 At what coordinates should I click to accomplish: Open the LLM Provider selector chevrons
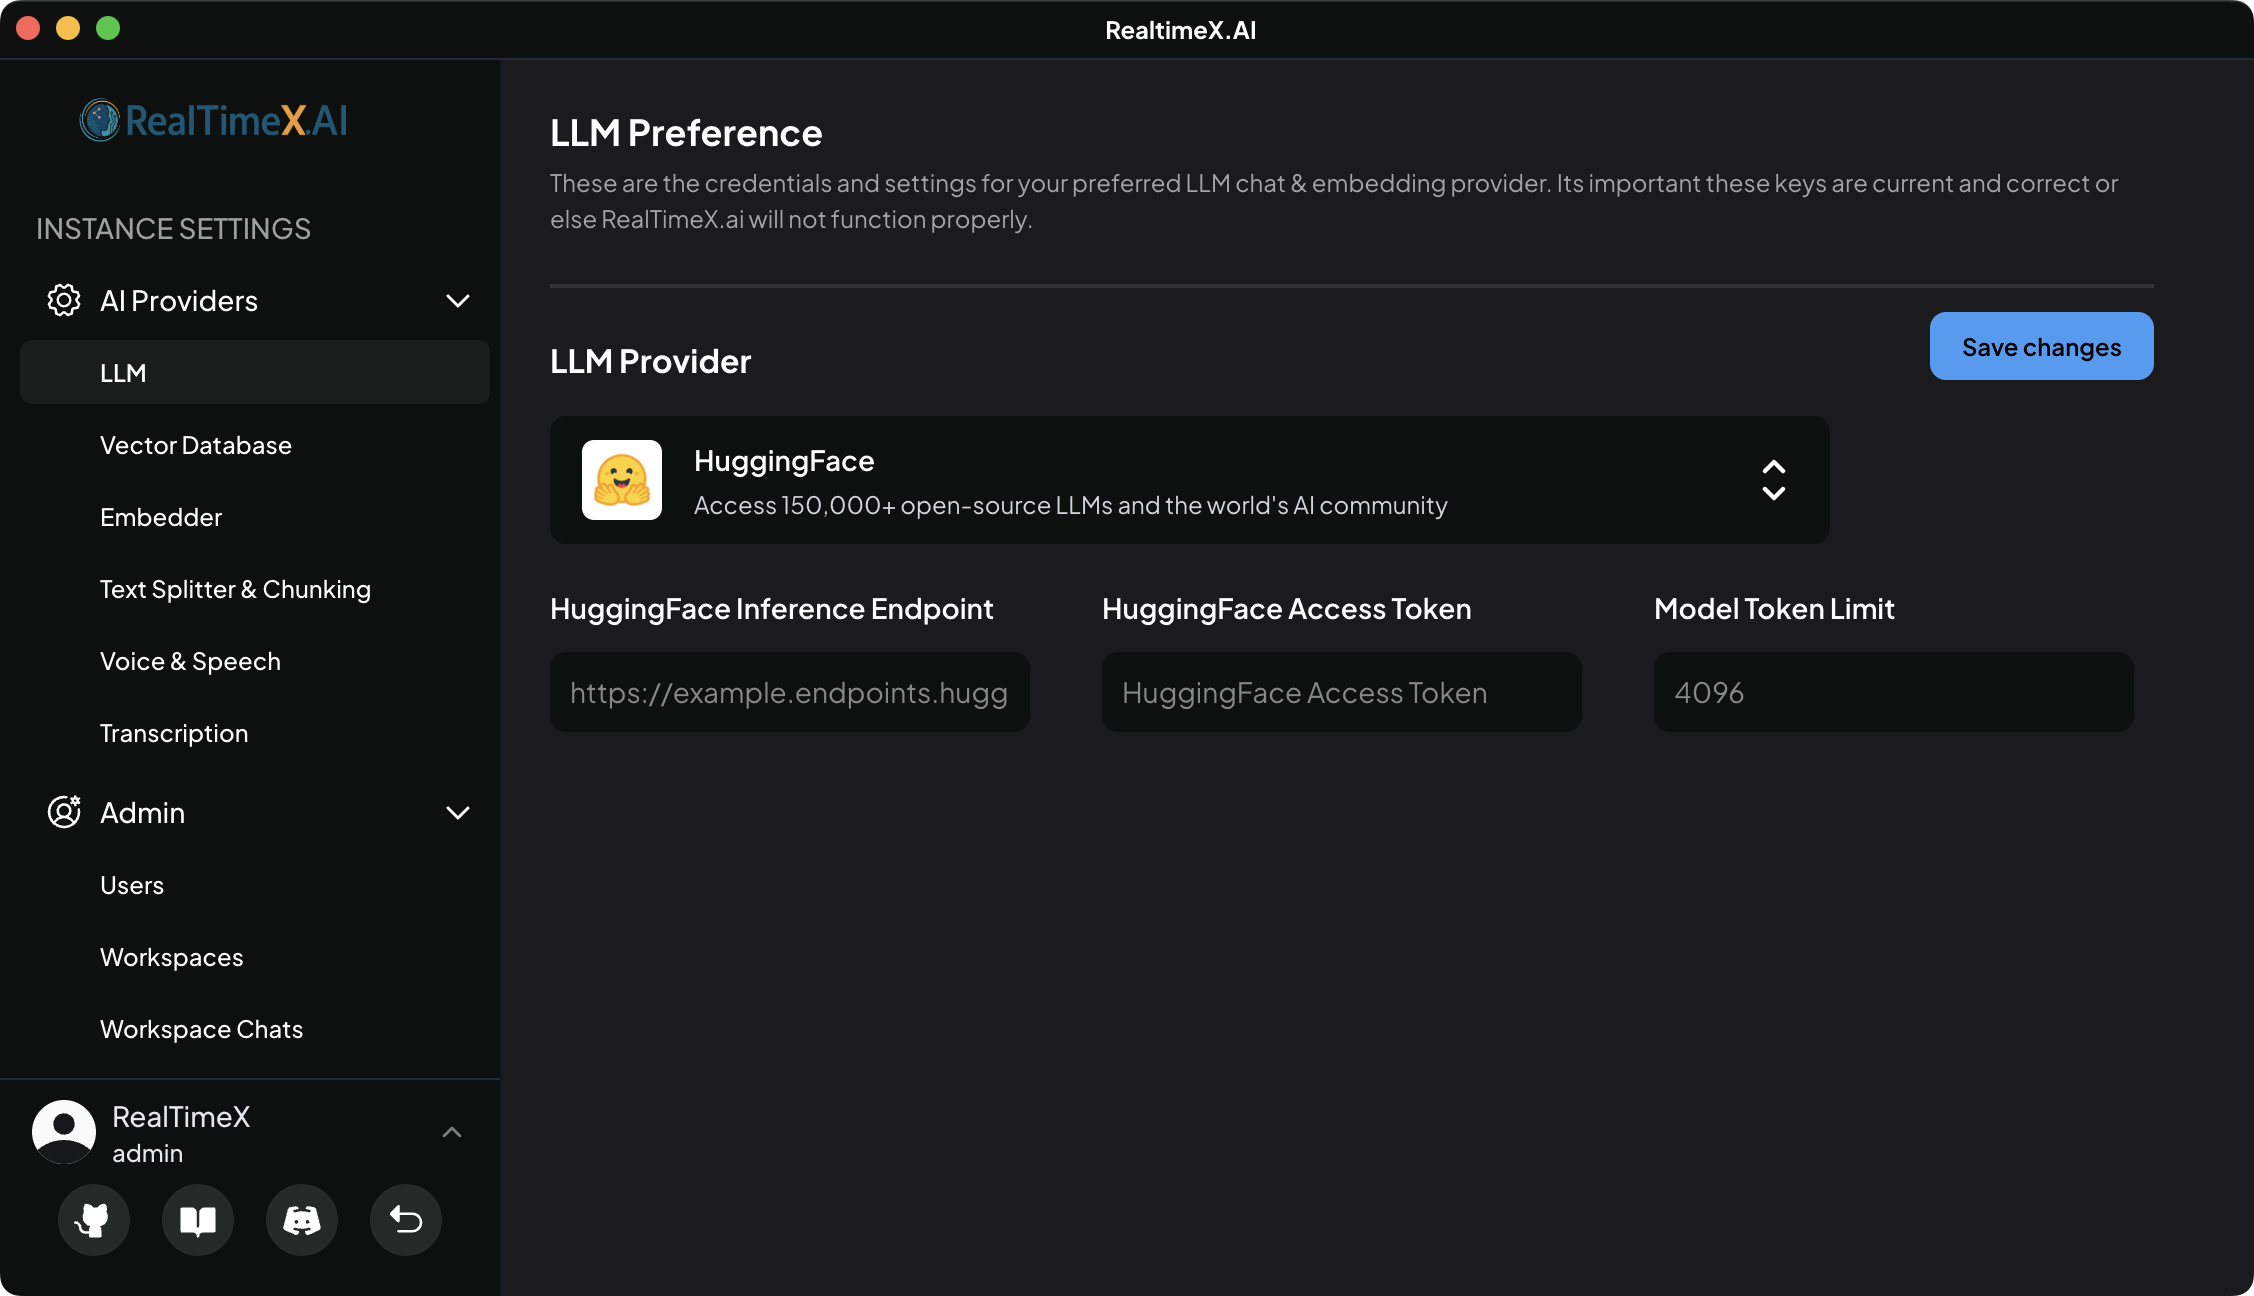click(x=1774, y=480)
